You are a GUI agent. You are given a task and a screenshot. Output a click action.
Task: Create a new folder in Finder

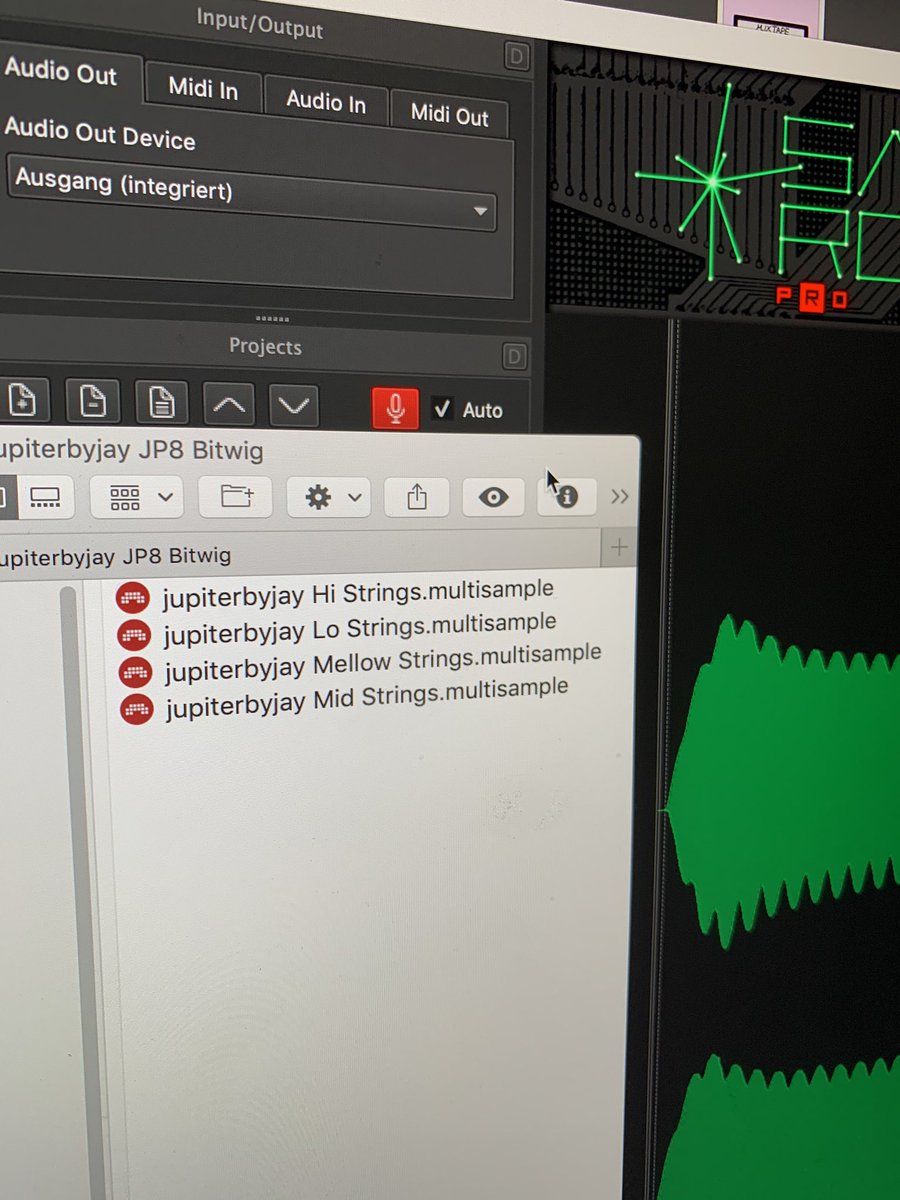pos(236,496)
